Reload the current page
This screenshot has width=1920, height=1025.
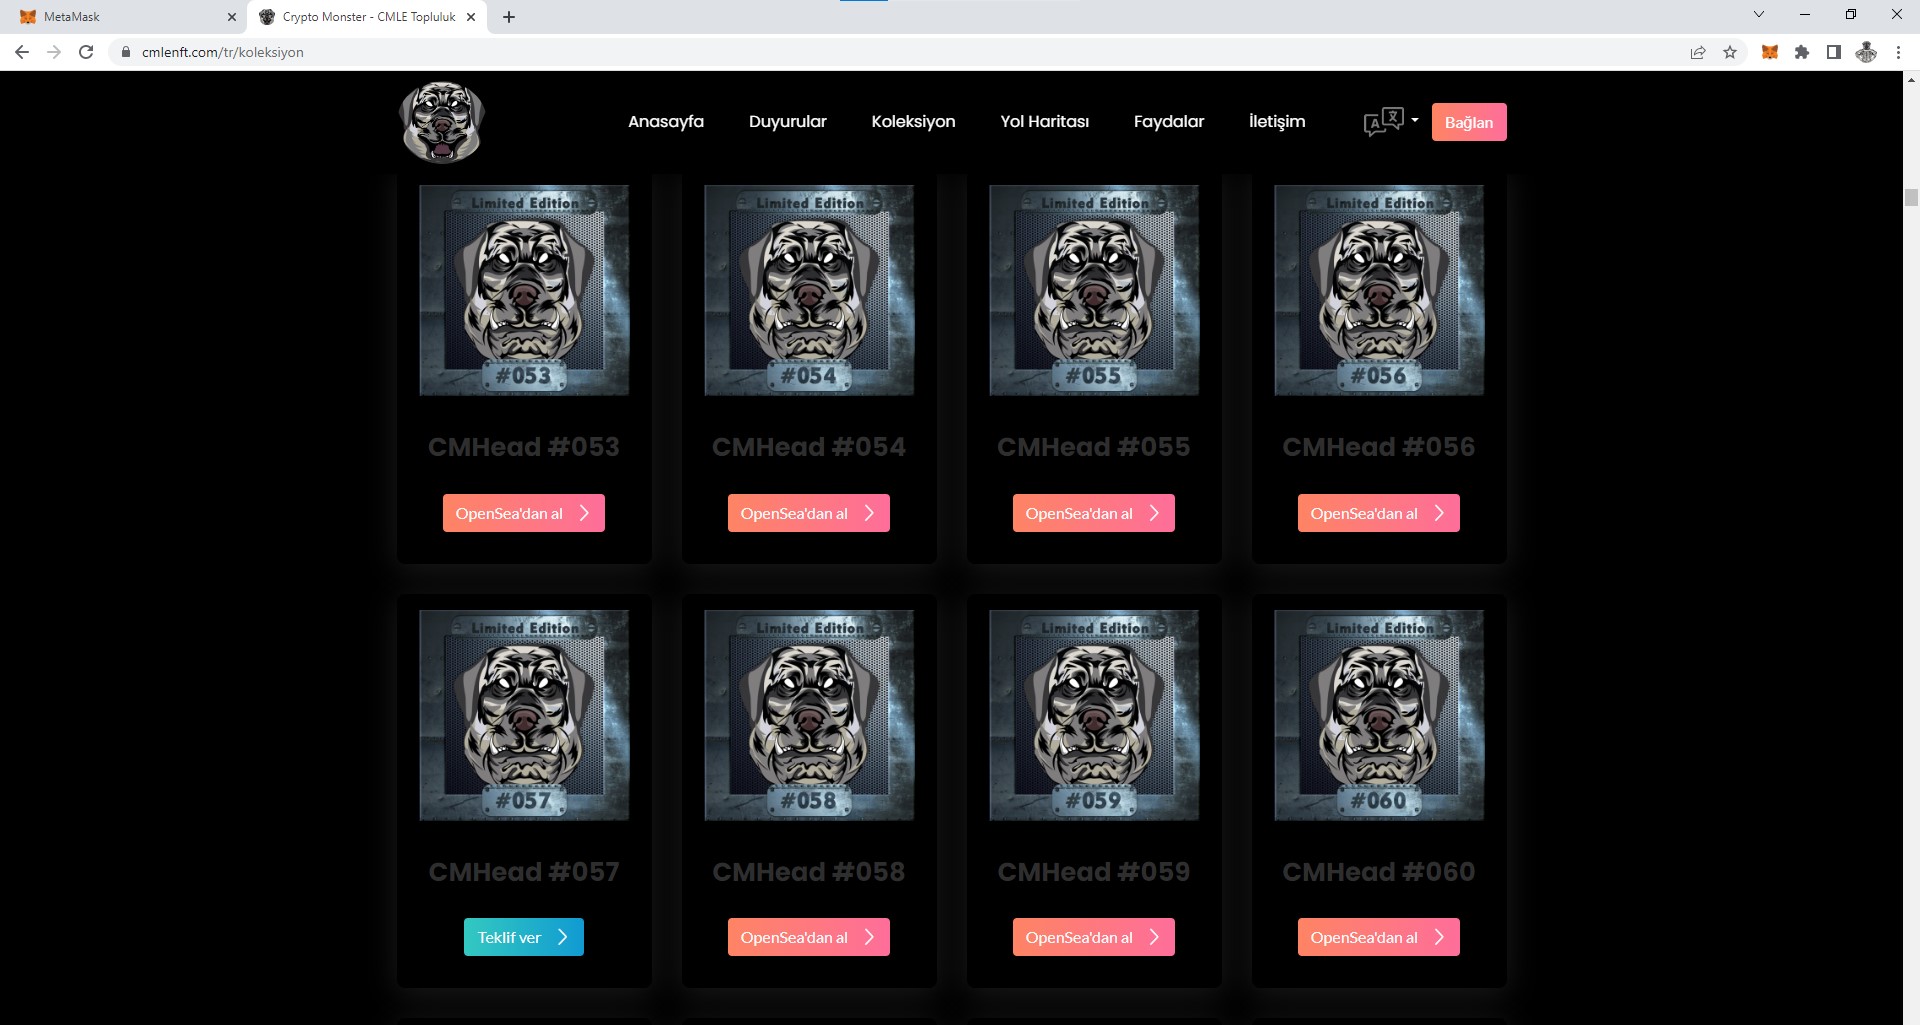pyautogui.click(x=86, y=52)
